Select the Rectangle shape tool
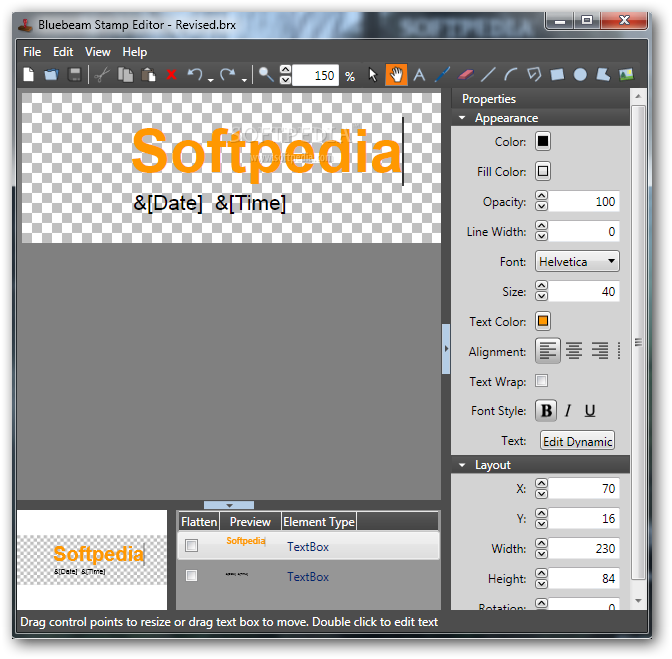672x659 pixels. (557, 75)
